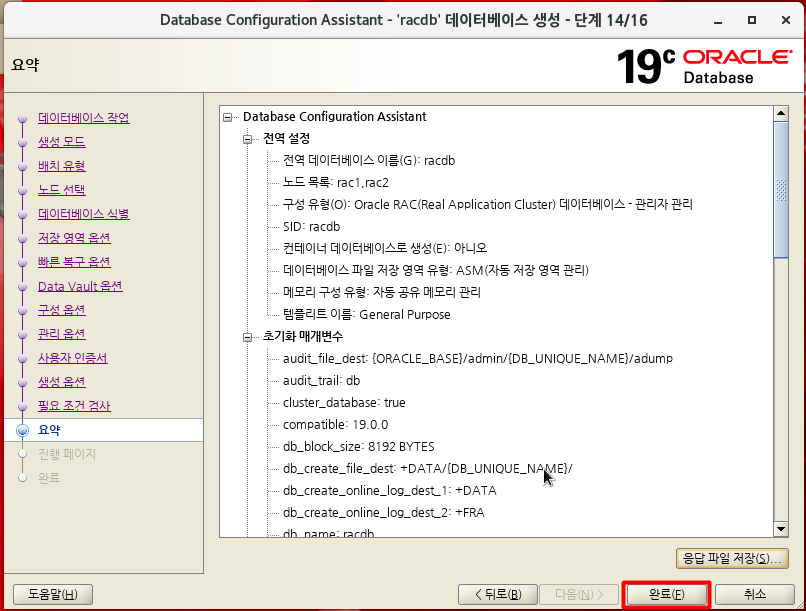The height and width of the screenshot is (611, 806).
Task: Select 컨테이너 데이터베이스로 생성(E): 아니오 row
Action: coord(384,248)
